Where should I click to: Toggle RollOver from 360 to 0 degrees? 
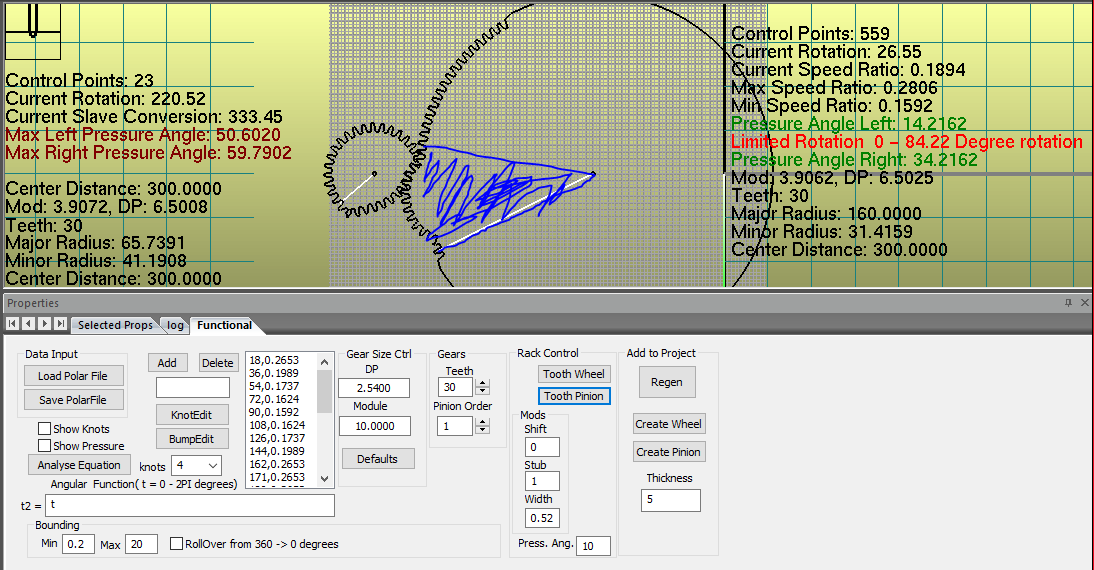[177, 544]
